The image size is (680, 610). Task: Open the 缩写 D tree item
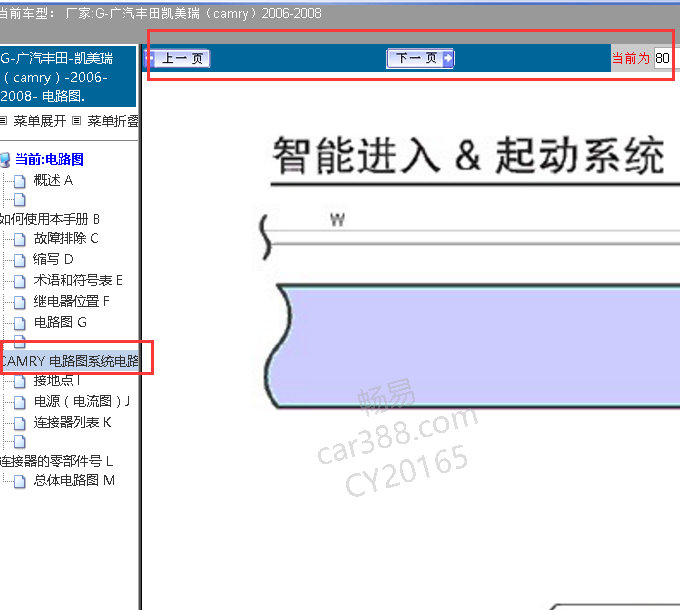point(53,259)
